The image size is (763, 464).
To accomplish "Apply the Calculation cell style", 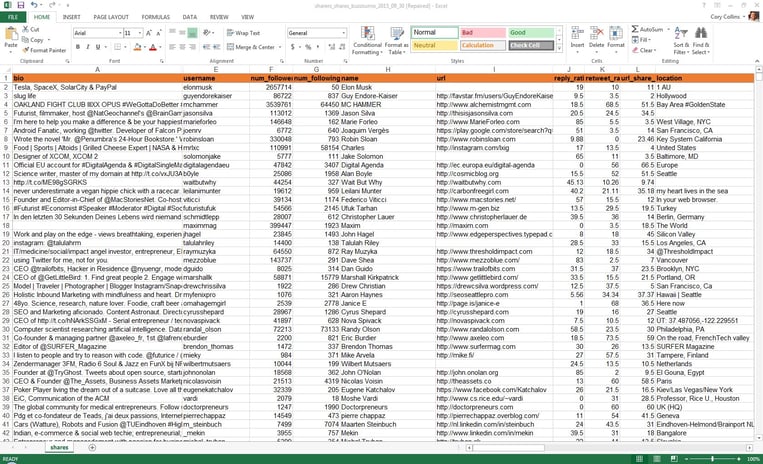I will [x=483, y=45].
